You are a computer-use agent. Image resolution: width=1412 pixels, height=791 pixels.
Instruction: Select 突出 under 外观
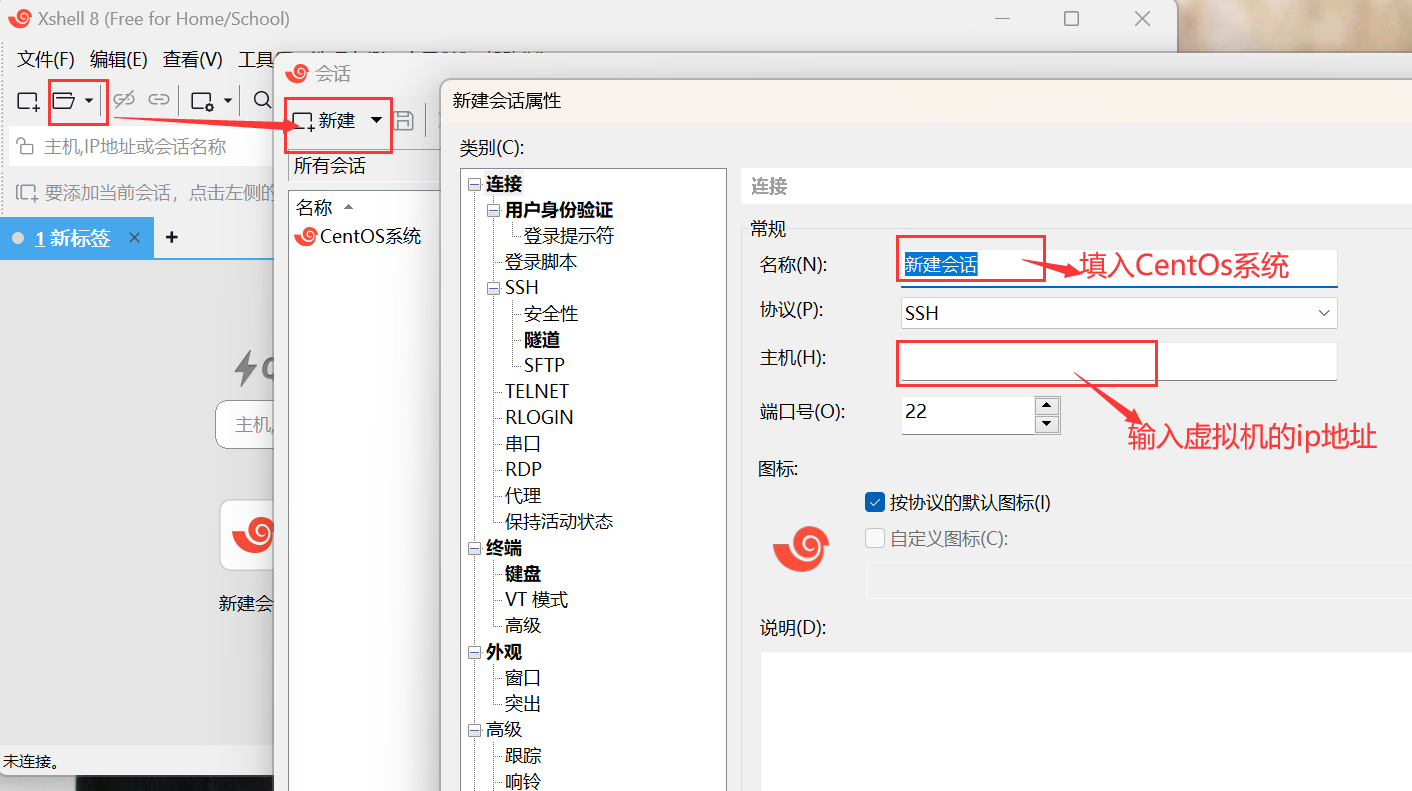pyautogui.click(x=523, y=704)
